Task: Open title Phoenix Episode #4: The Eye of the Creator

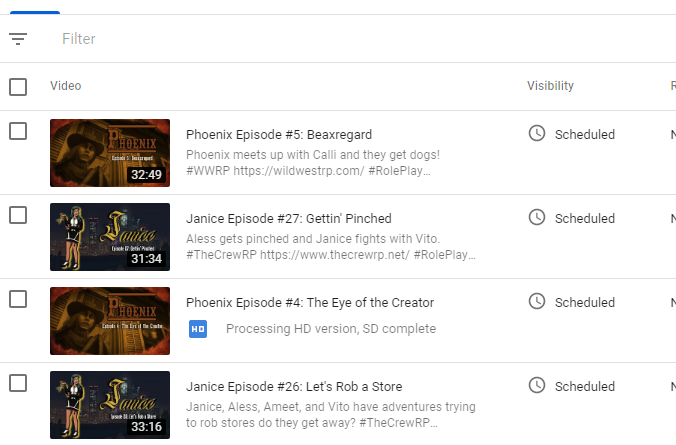Action: [310, 303]
